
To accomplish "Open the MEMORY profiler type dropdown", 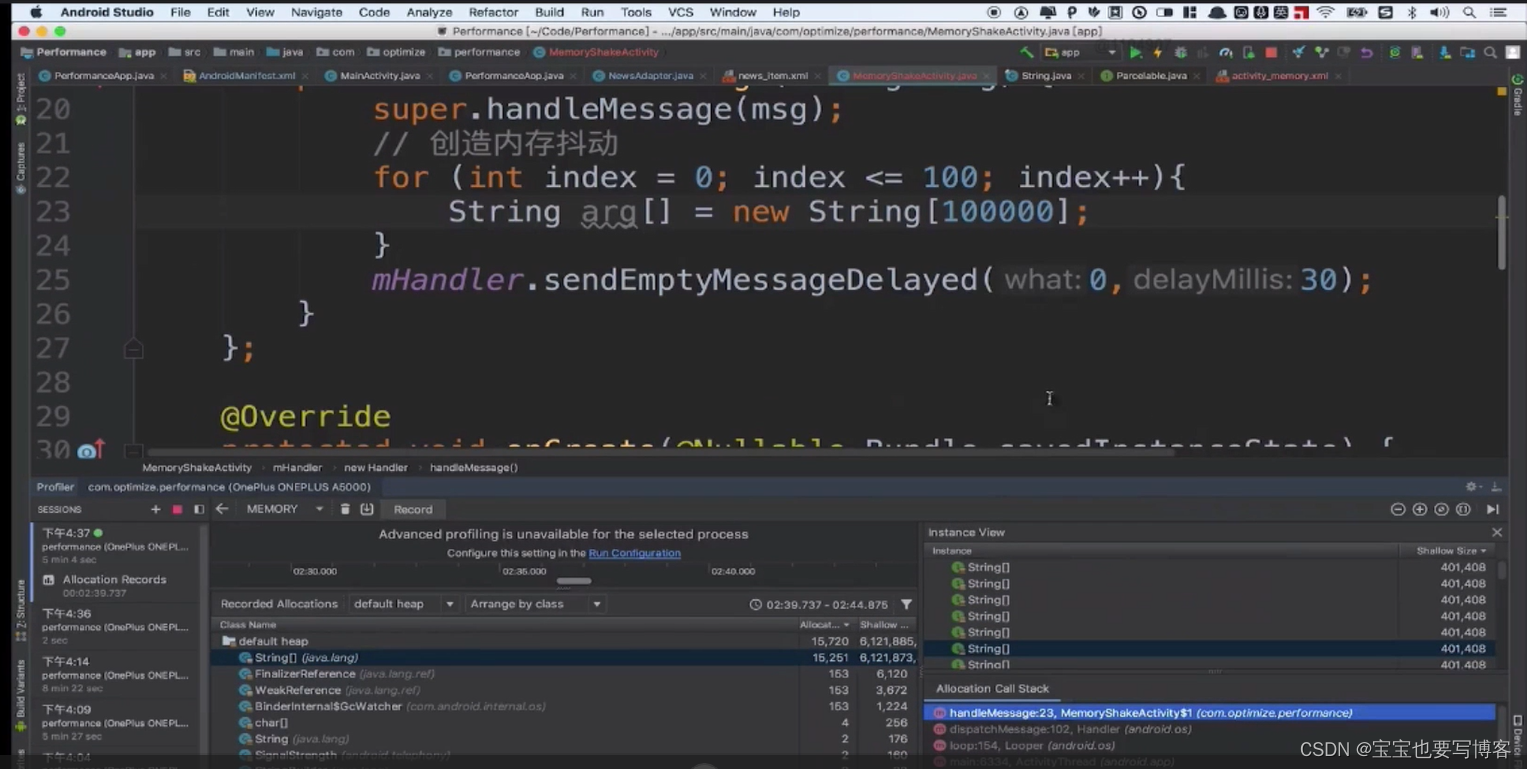I will 285,509.
